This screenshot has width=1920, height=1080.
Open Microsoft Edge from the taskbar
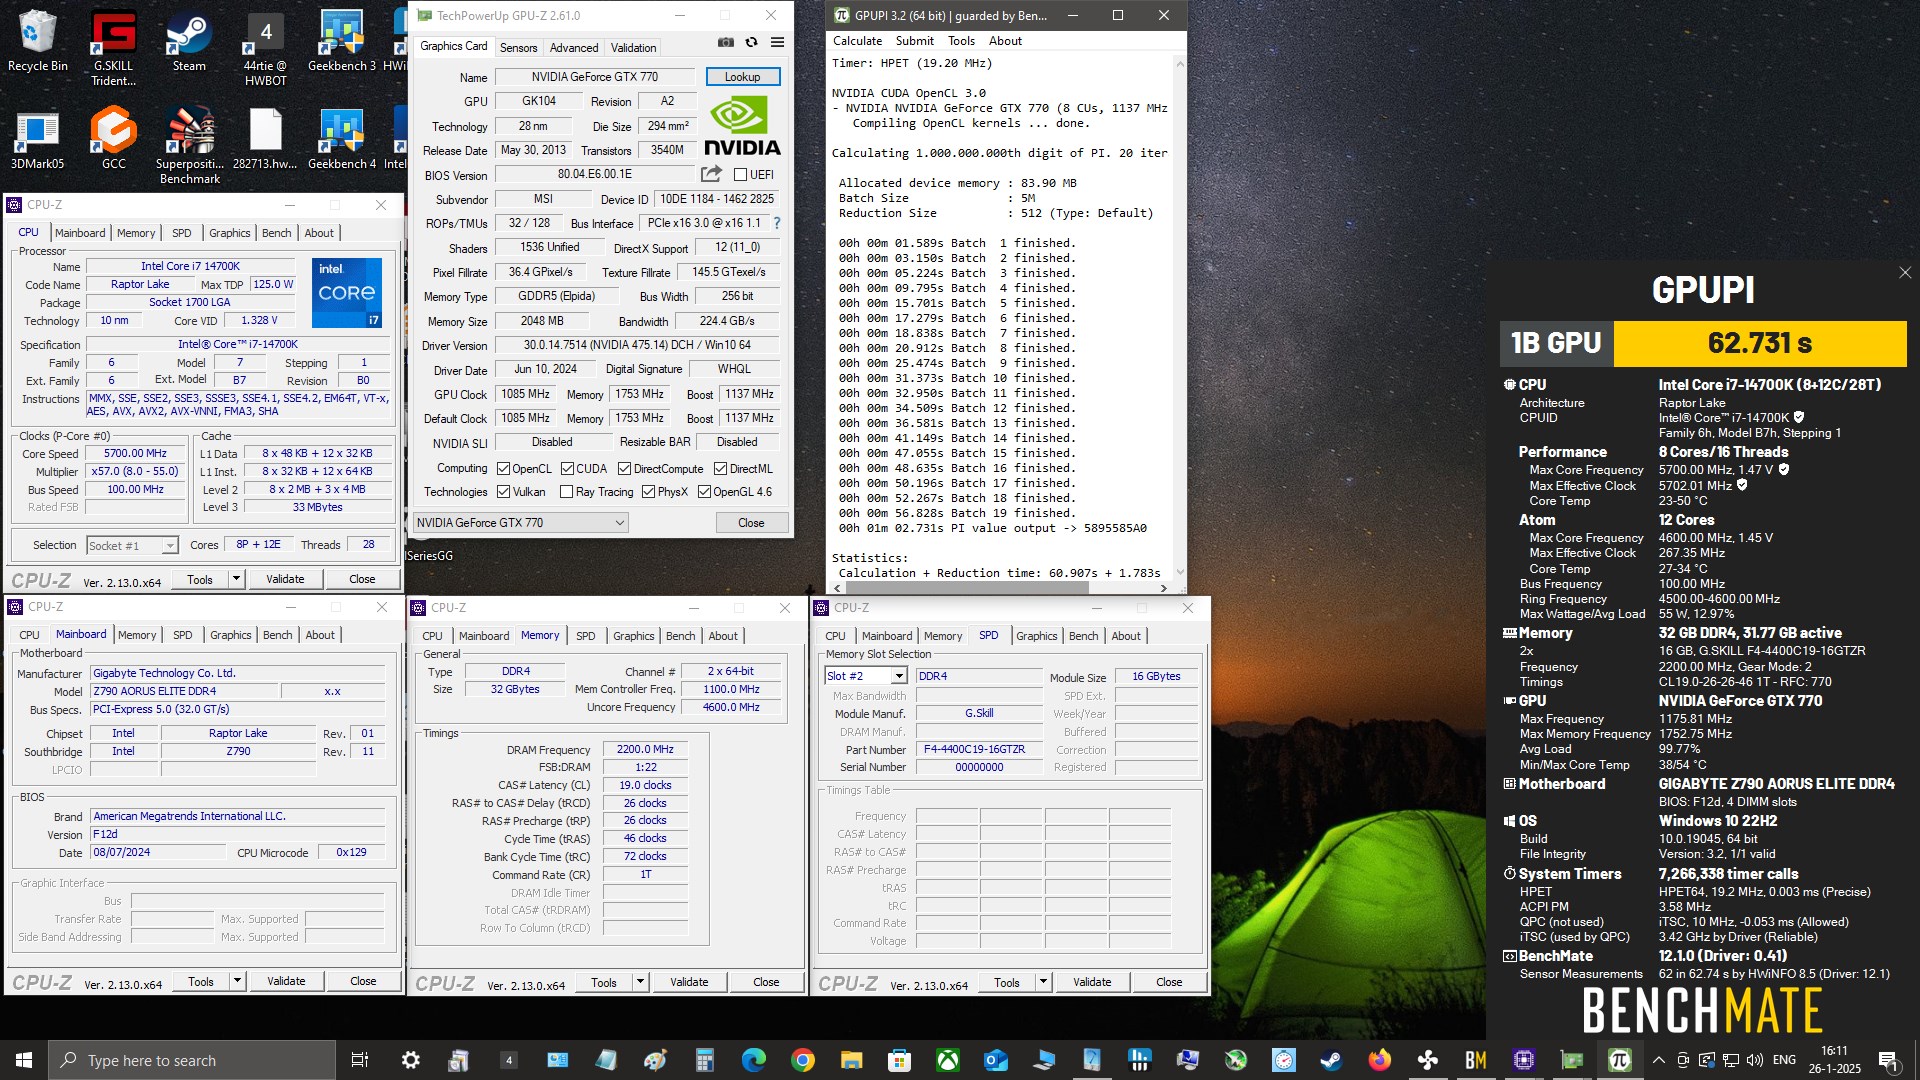754,1060
